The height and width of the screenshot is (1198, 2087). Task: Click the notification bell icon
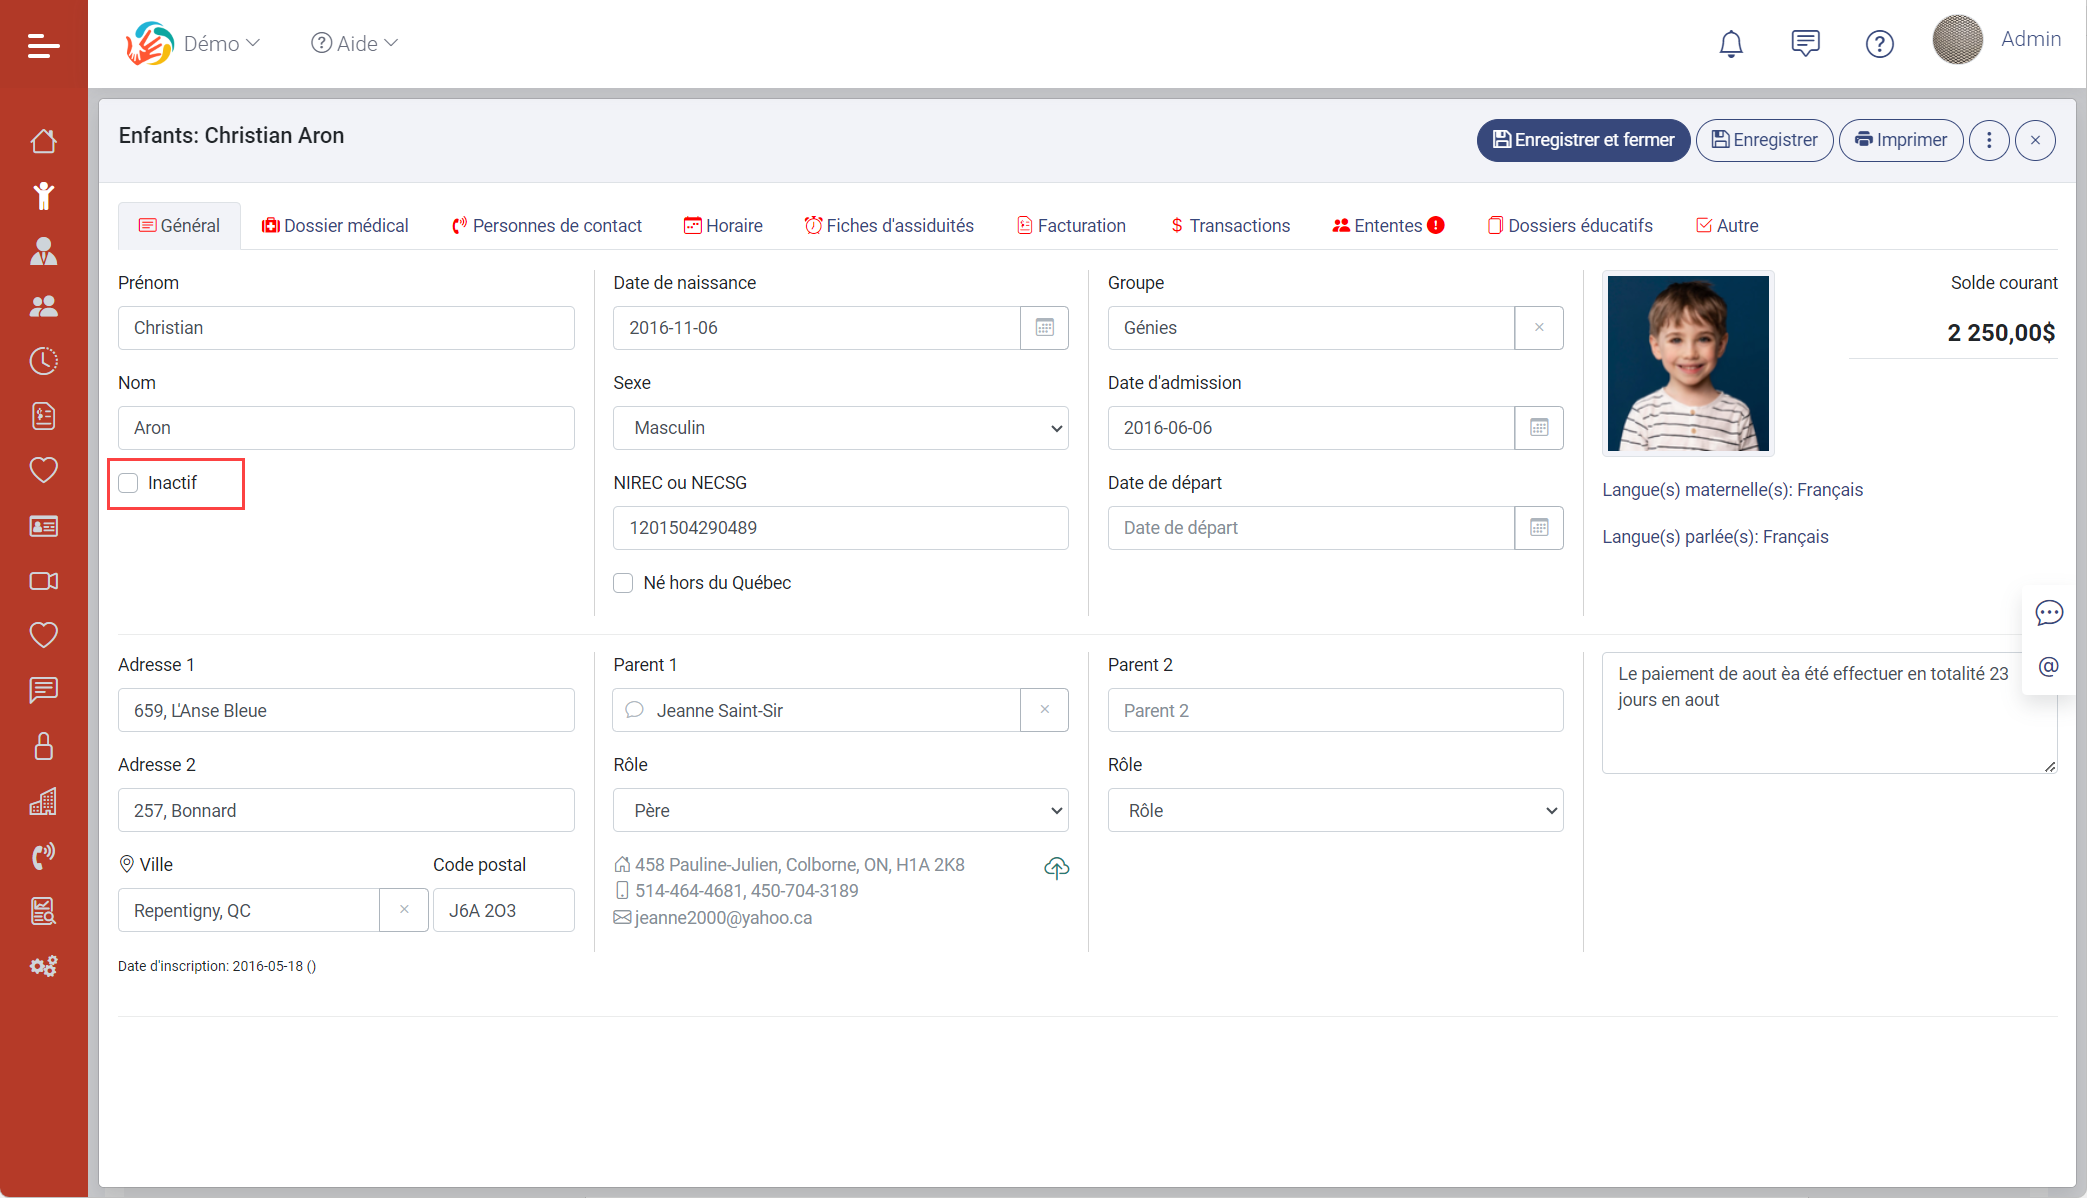click(1732, 43)
